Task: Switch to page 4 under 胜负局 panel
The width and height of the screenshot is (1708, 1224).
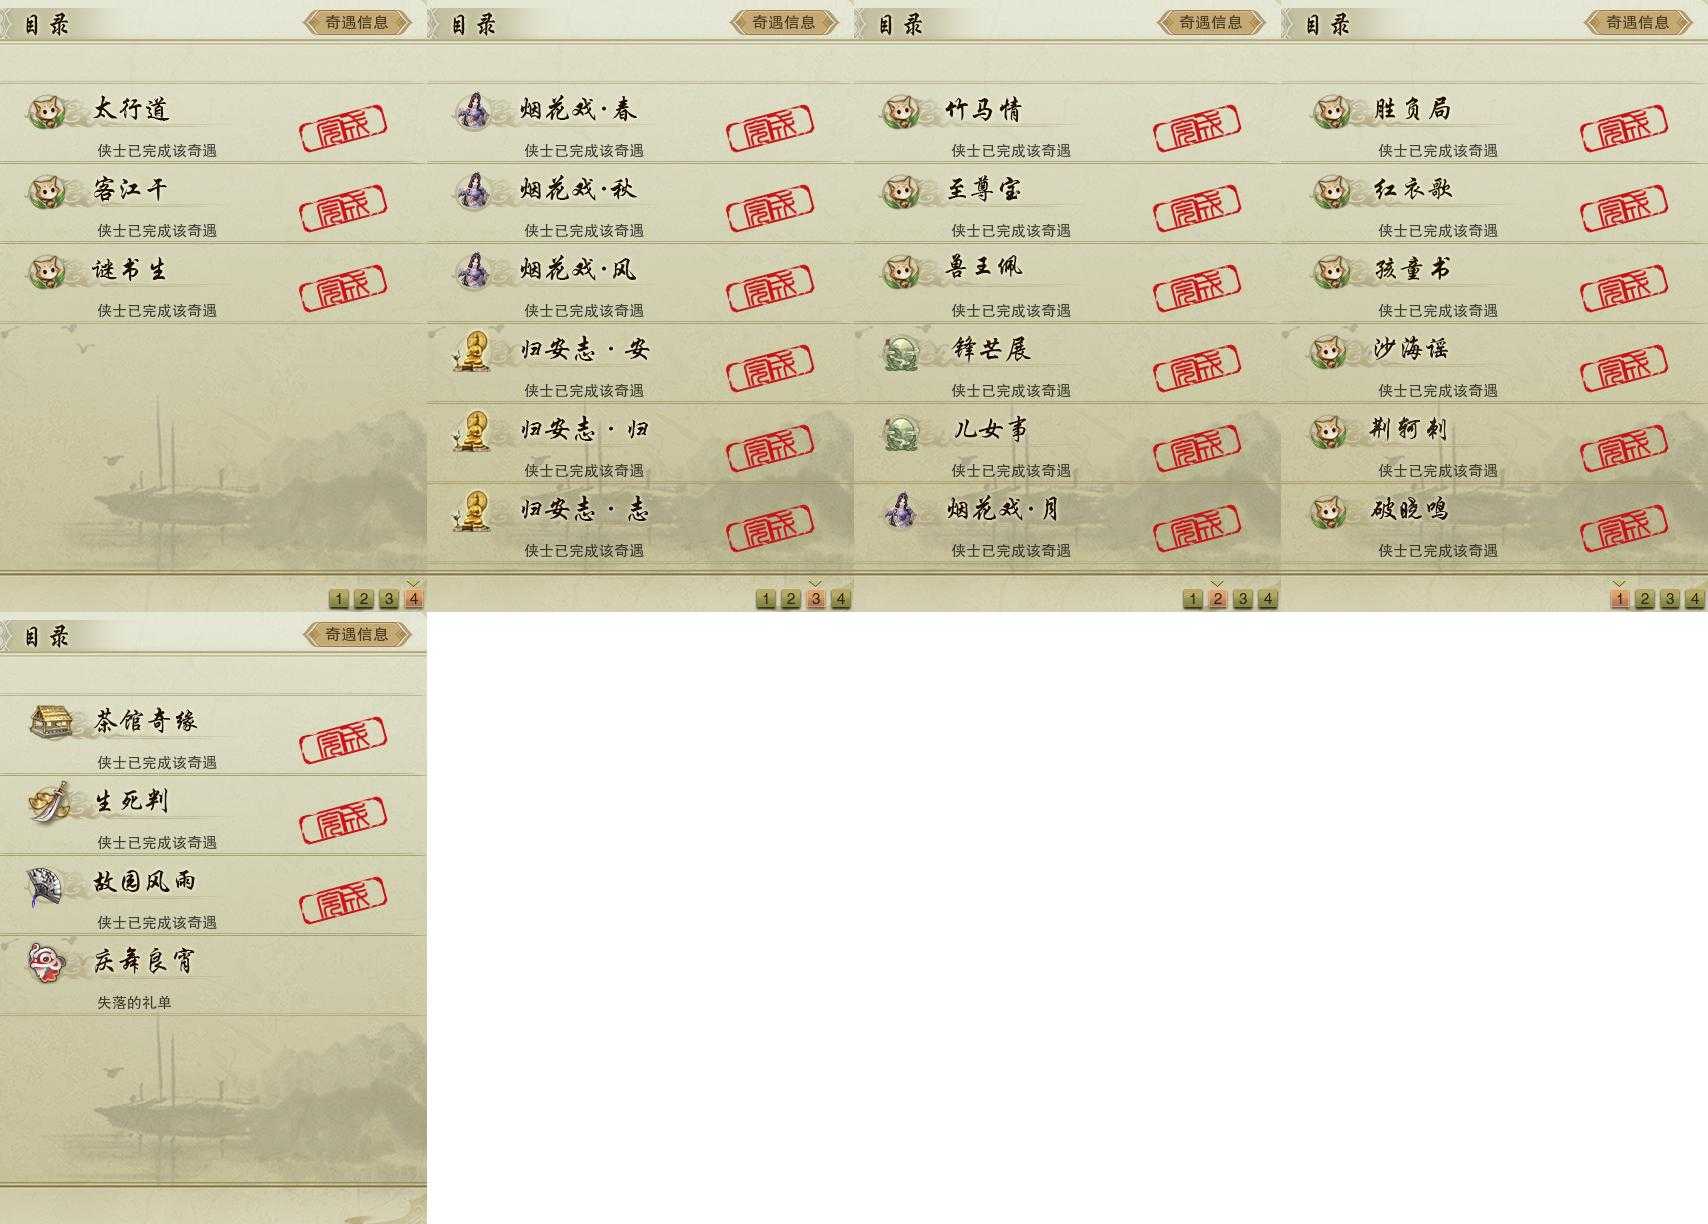Action: 1694,599
